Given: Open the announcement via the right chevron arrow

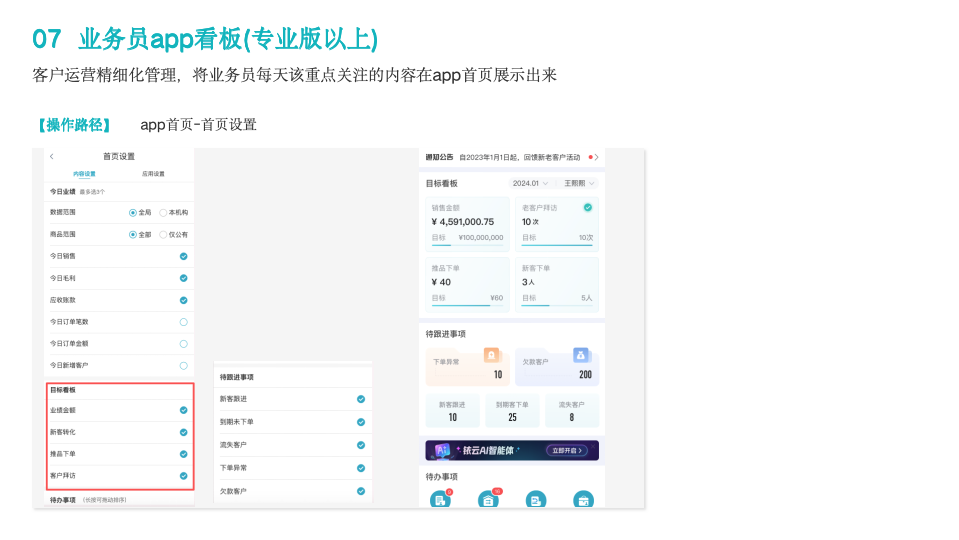Looking at the screenshot, I should (x=596, y=157).
